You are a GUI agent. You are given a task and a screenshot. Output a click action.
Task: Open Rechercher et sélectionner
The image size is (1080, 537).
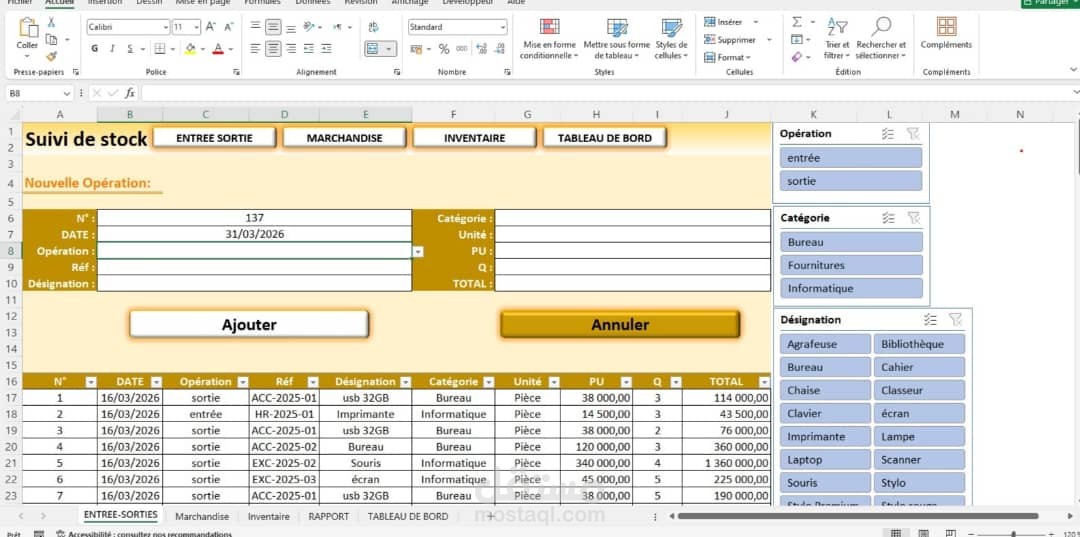point(881,39)
